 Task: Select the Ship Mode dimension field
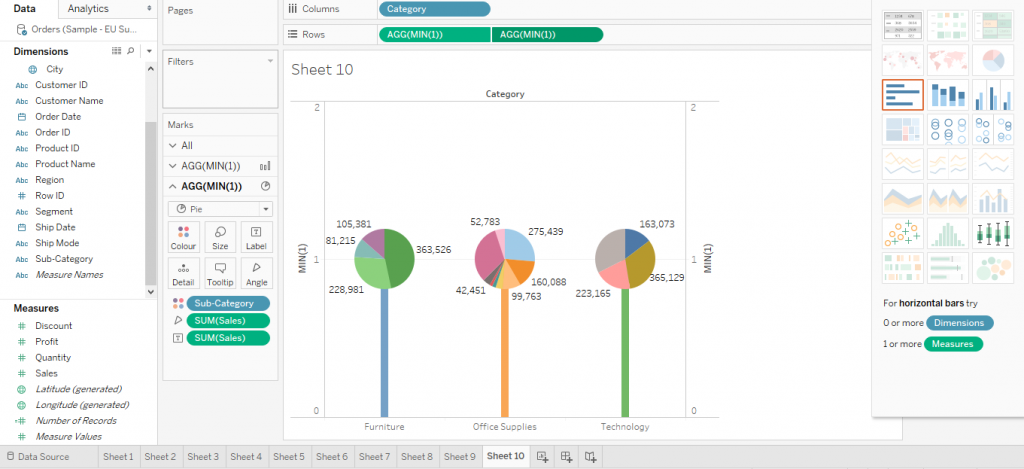(57, 243)
